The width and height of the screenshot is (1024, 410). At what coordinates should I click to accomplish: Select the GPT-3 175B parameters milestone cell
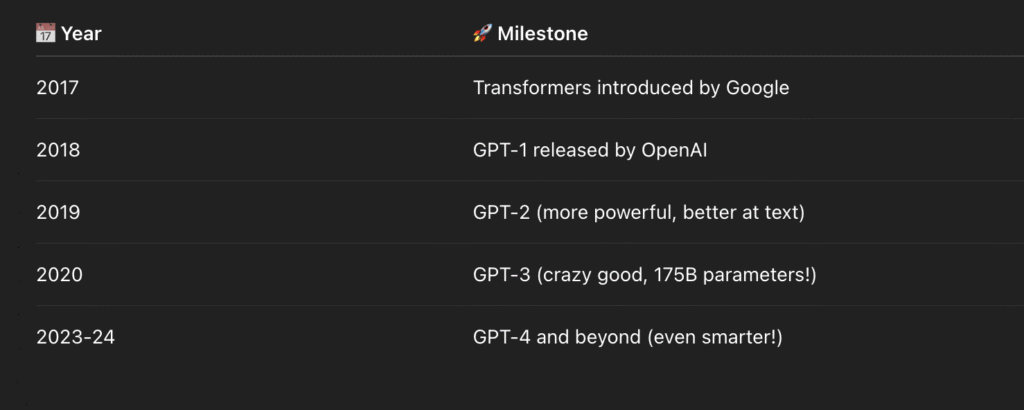point(645,276)
